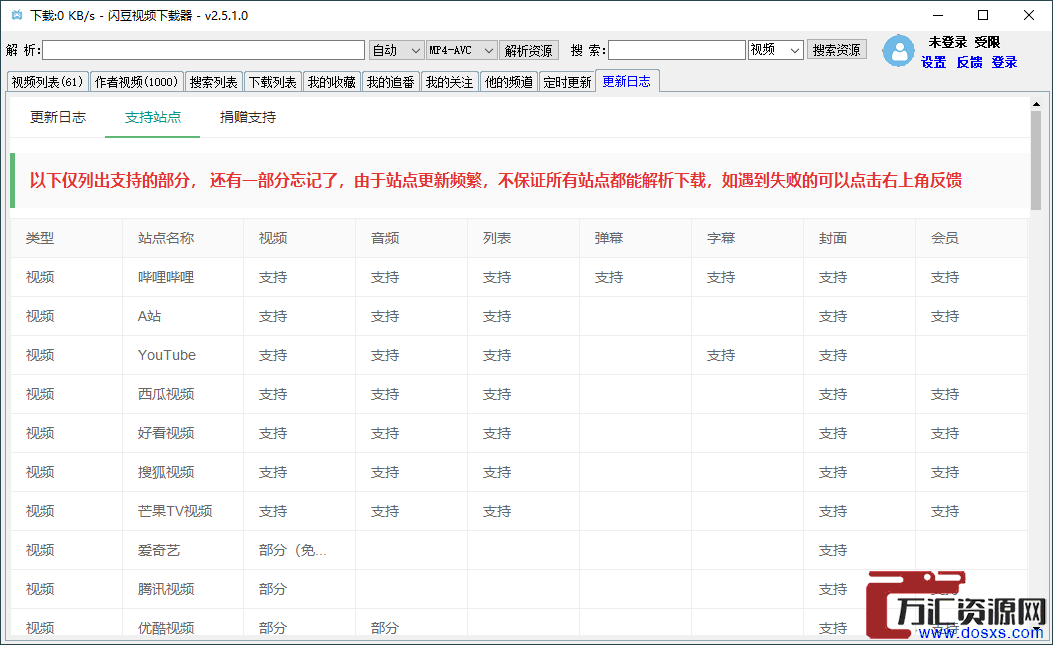
Task: Click into the 搜索 input field
Action: point(677,50)
